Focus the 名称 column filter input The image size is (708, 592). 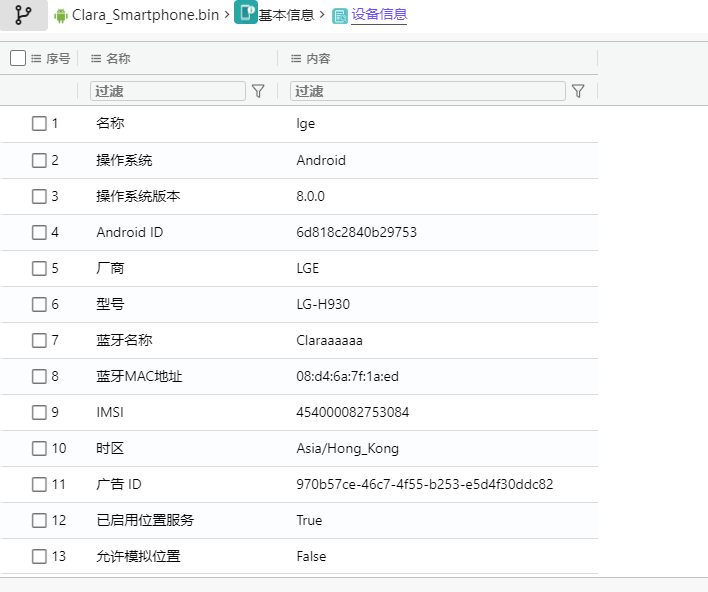[168, 91]
